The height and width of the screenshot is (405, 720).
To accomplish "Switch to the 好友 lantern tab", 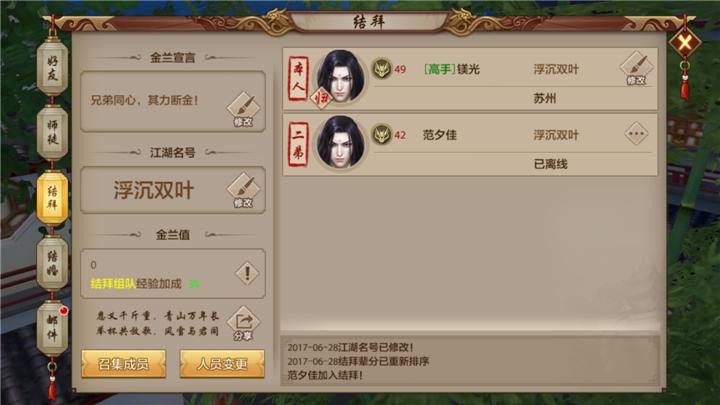I will coord(52,67).
